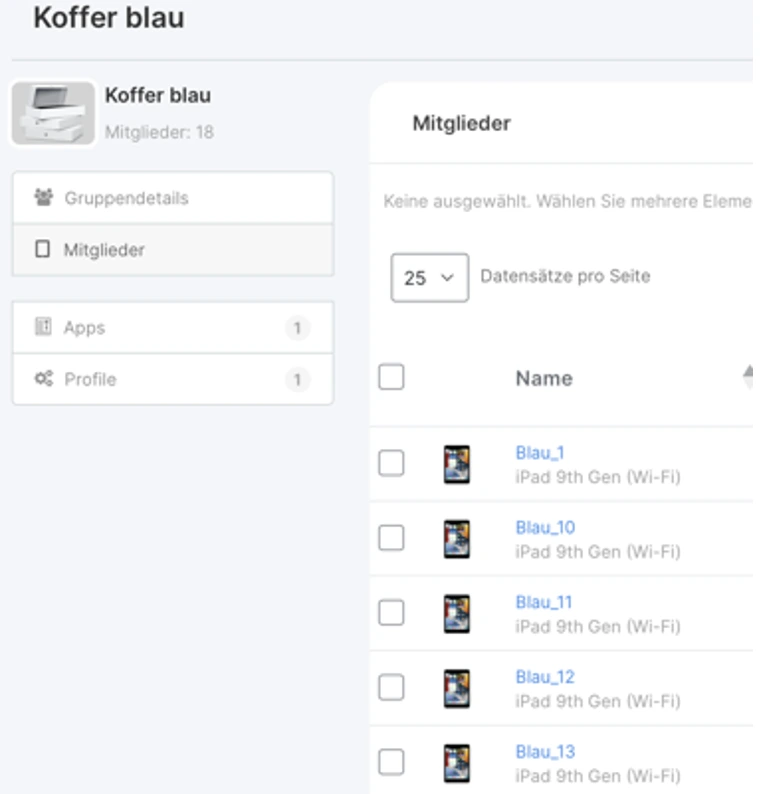The image size is (774, 794).
Task: Click the iPad icon next to Blau_1
Action: 456,464
